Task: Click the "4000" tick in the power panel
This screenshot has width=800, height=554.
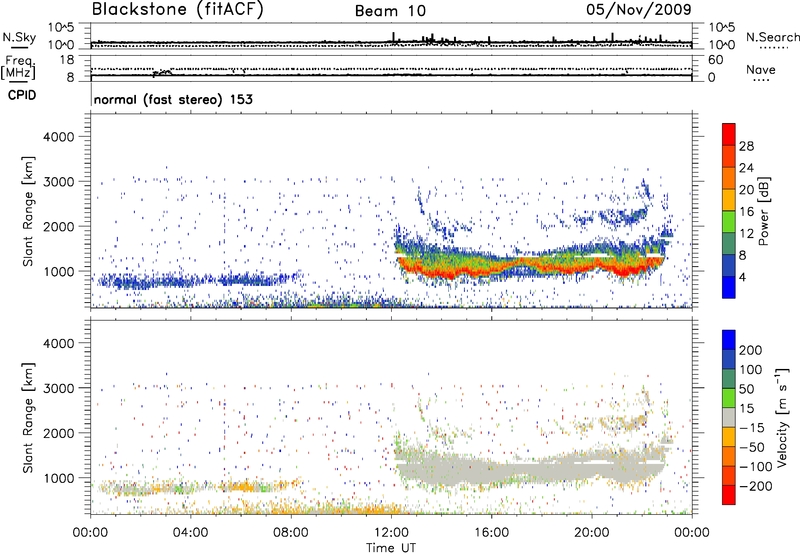Action: pos(59,137)
